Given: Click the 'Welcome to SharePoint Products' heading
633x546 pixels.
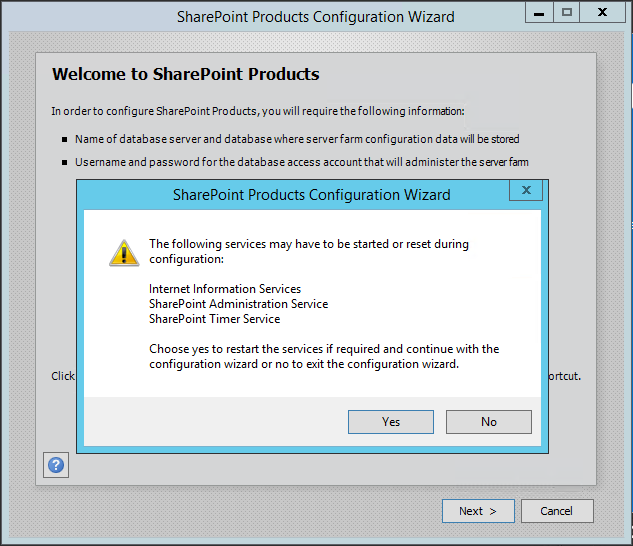Looking at the screenshot, I should click(x=186, y=74).
